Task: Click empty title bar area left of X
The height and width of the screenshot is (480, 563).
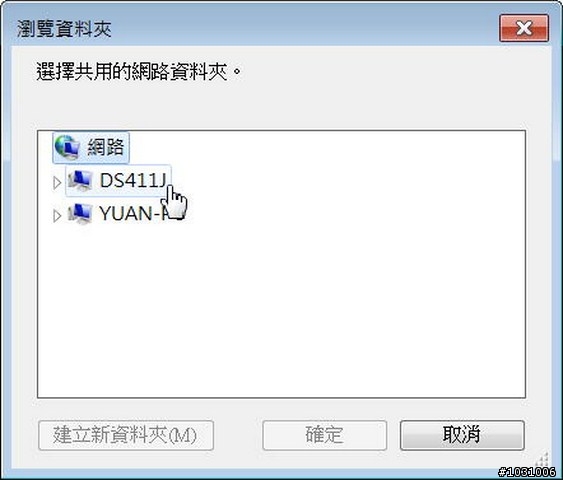Action: (x=305, y=28)
